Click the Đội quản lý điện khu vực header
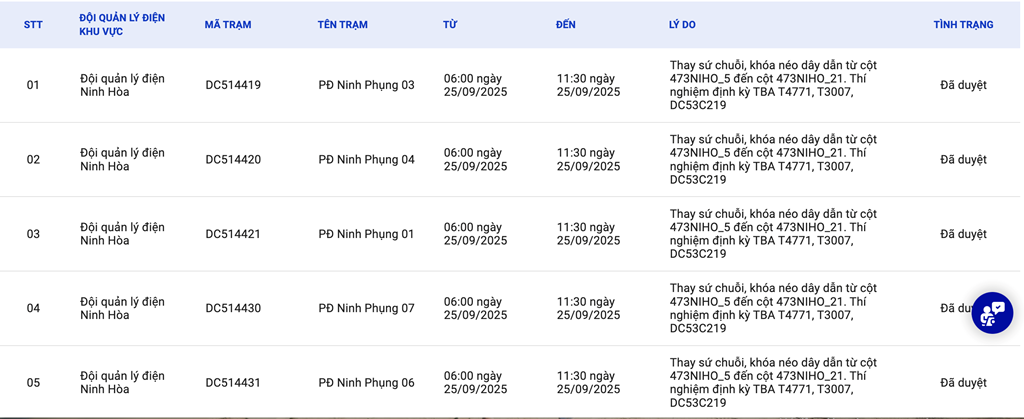The width and height of the screenshot is (1024, 419). click(x=122, y=25)
